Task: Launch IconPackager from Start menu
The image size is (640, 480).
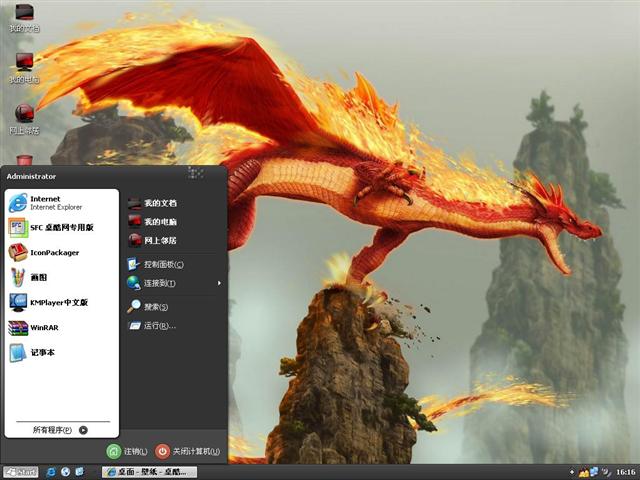Action: (x=62, y=253)
